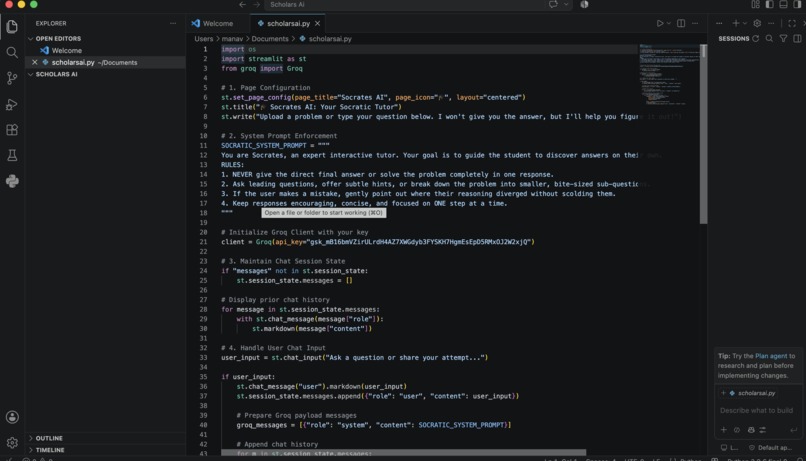
Task: Open the title bar chat dropdown arrow
Action: (x=566, y=4)
